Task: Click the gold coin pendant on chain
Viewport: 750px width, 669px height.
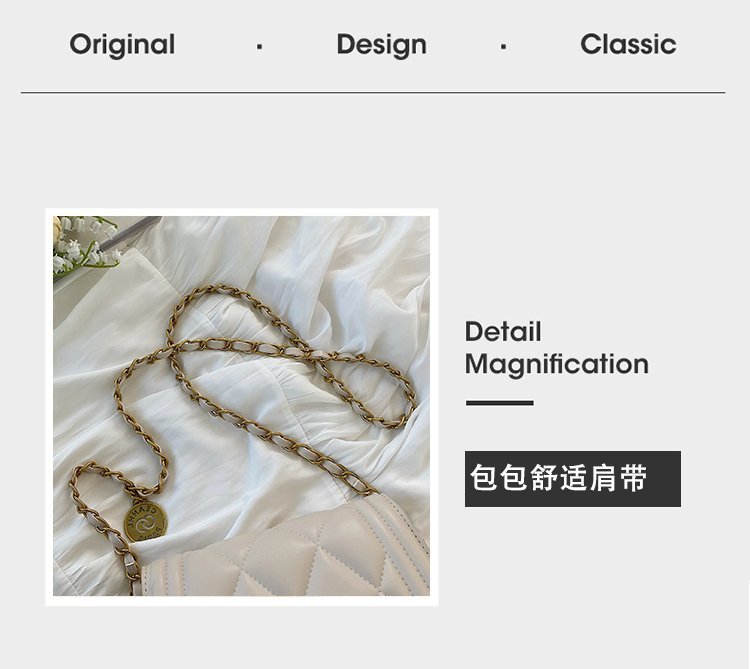Action: point(145,522)
